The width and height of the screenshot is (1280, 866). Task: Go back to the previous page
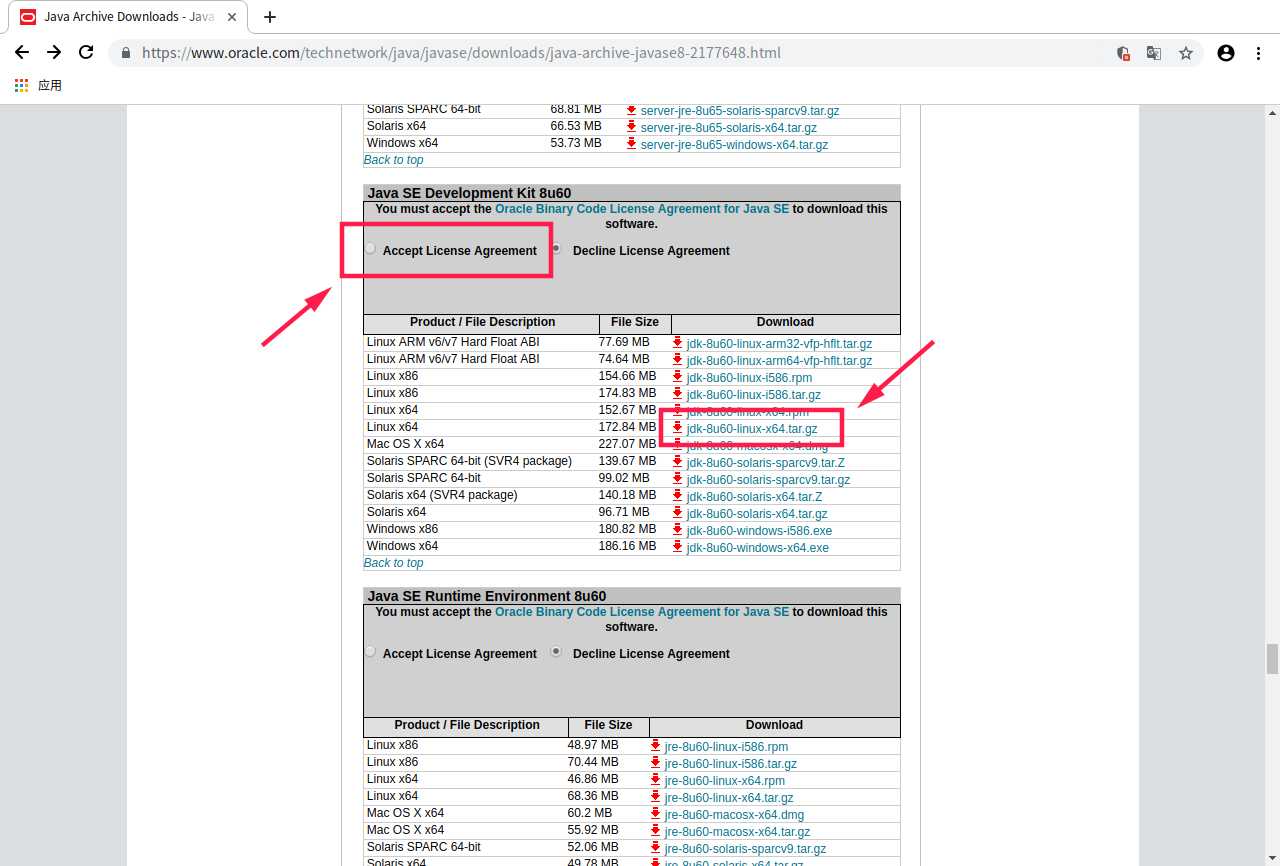pos(22,53)
